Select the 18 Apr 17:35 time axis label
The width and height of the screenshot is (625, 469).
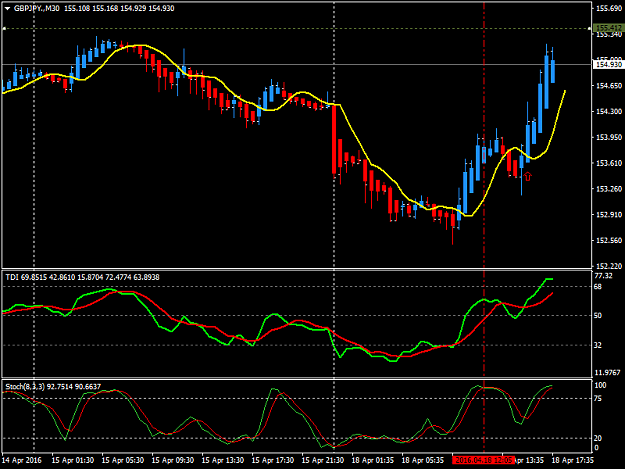point(573,460)
